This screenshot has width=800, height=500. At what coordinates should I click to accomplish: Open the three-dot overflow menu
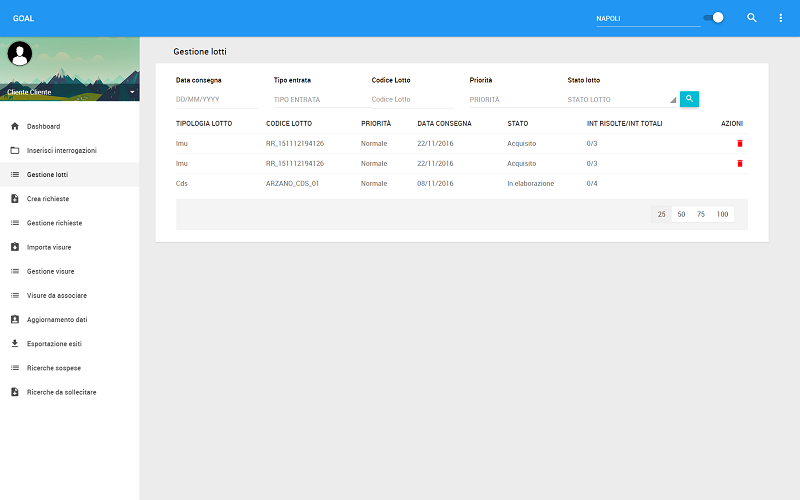(781, 18)
